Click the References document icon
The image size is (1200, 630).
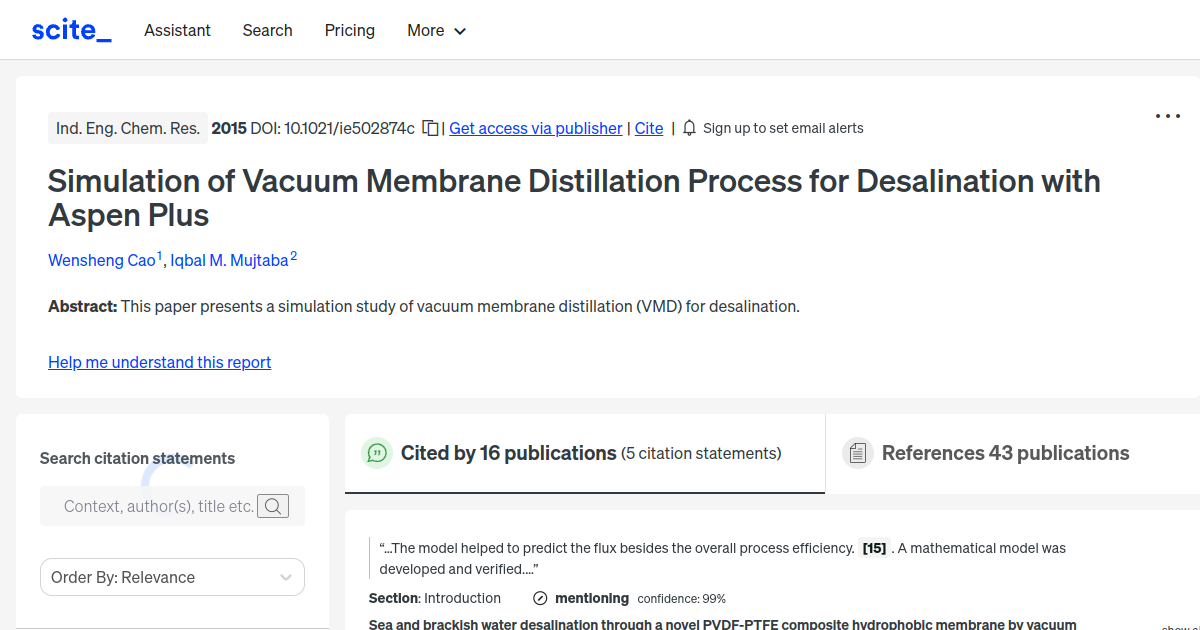(858, 453)
